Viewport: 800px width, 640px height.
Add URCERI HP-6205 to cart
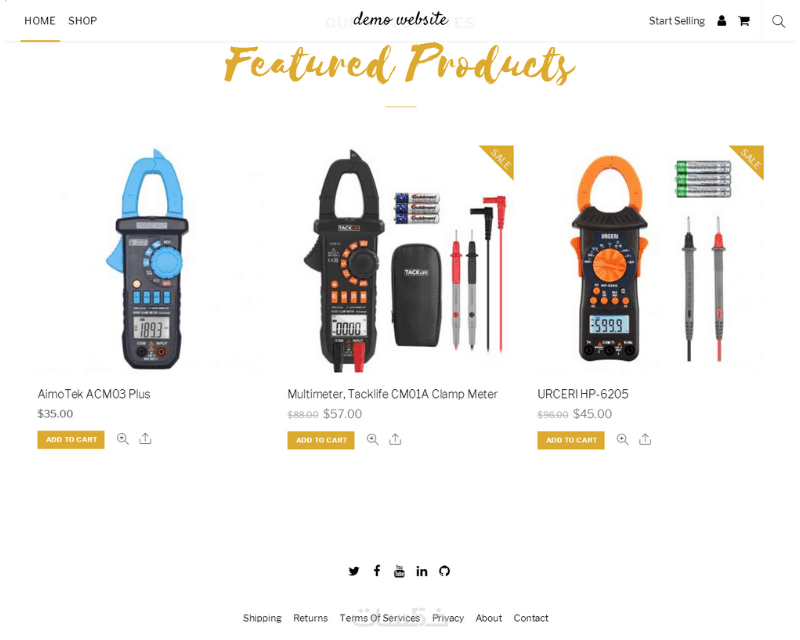[571, 440]
